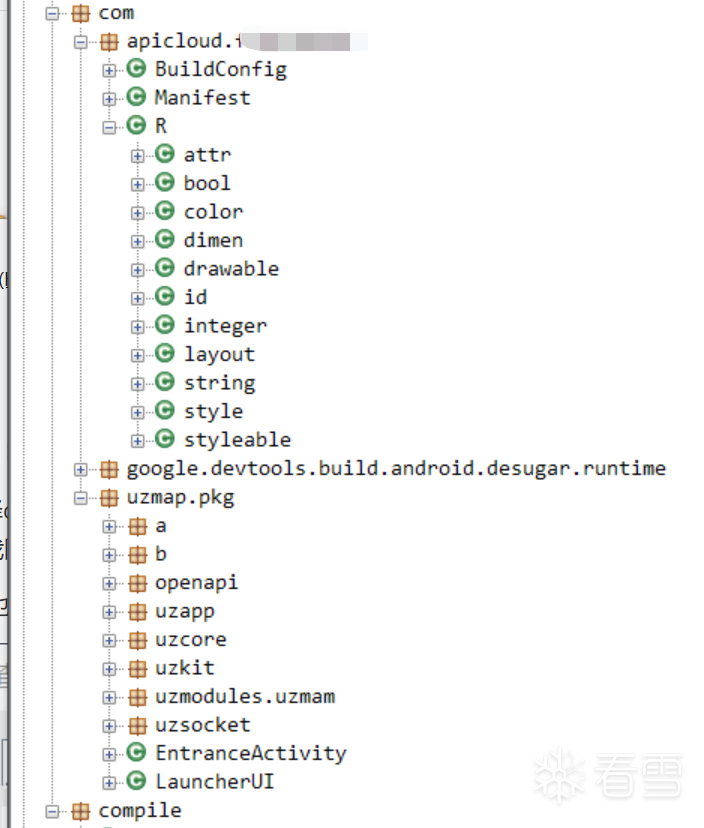Click the LauncherUI class icon

[137, 781]
